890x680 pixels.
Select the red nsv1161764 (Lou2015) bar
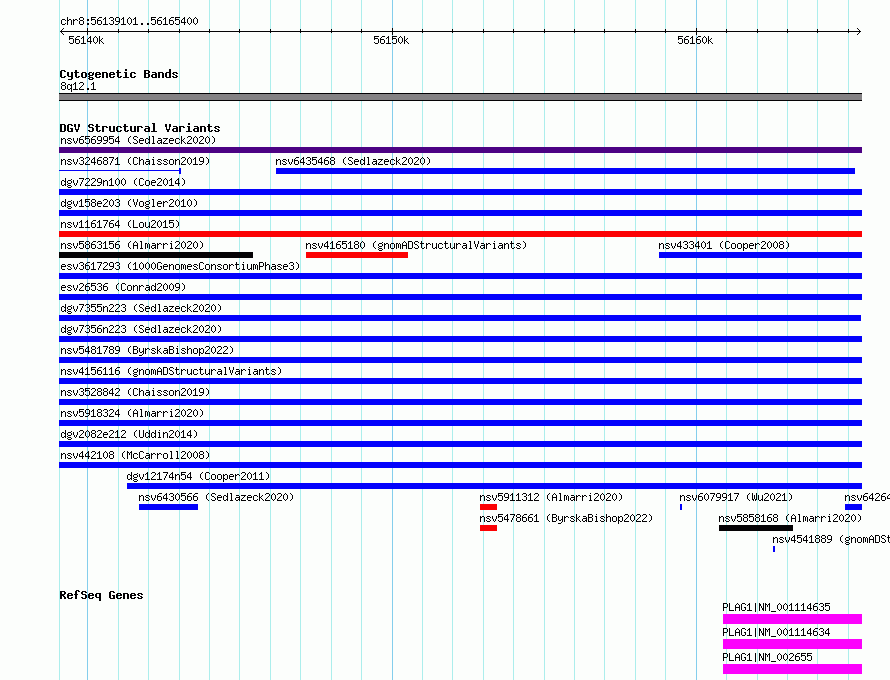tap(460, 234)
